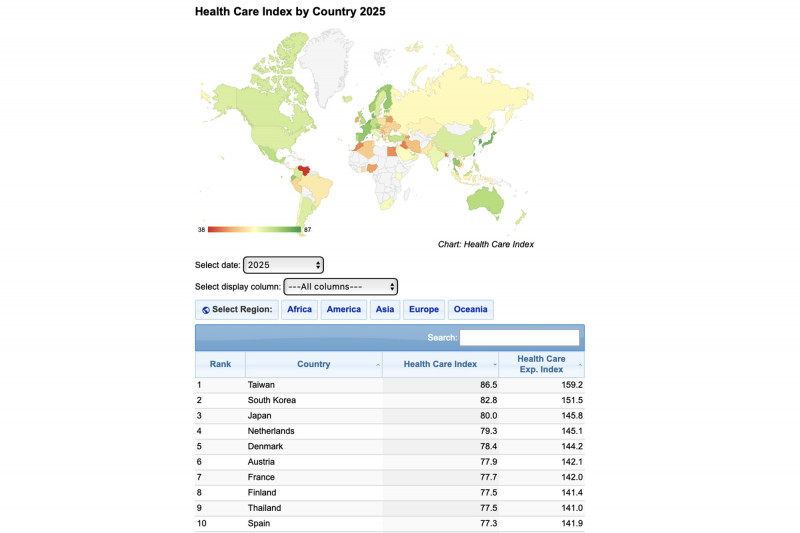This screenshot has height=533, width=800.
Task: Sort table by Rank column header
Action: [x=220, y=364]
